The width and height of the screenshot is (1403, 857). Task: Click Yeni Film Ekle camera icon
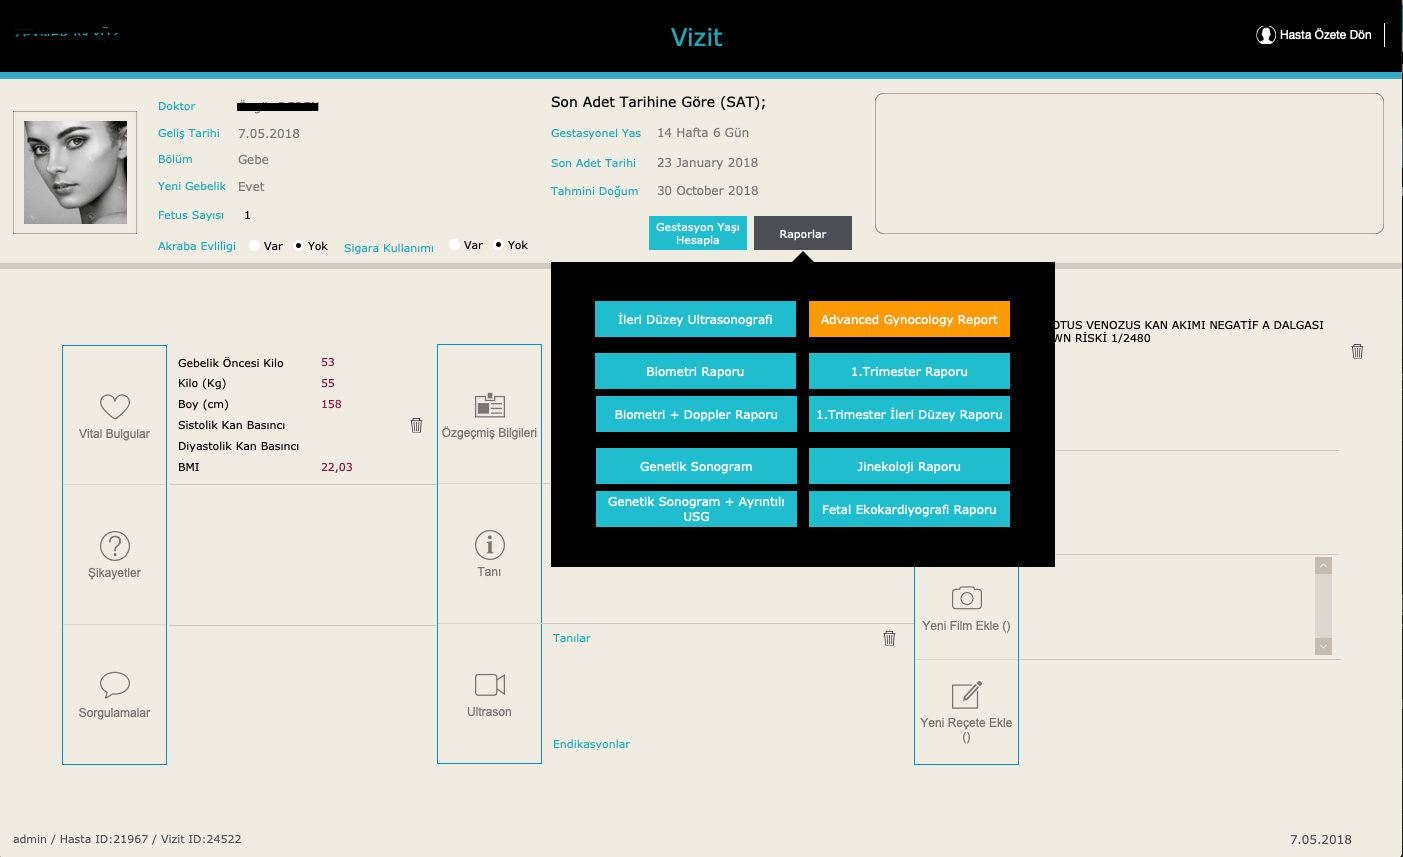[x=966, y=598]
